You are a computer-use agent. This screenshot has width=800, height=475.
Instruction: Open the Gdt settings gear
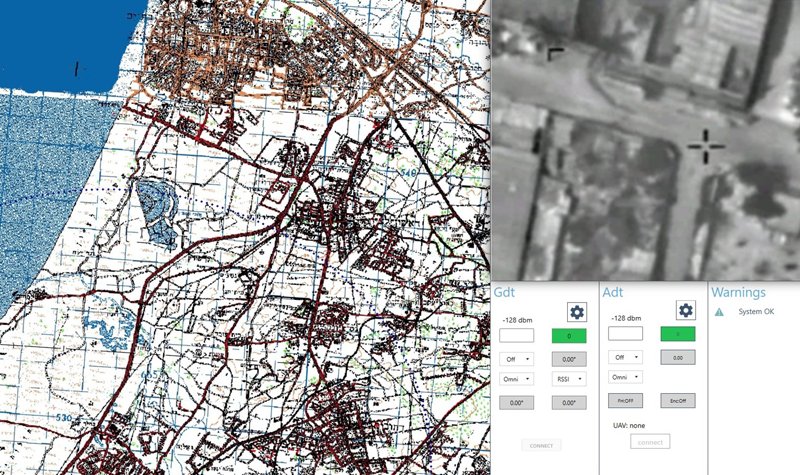pyautogui.click(x=576, y=311)
